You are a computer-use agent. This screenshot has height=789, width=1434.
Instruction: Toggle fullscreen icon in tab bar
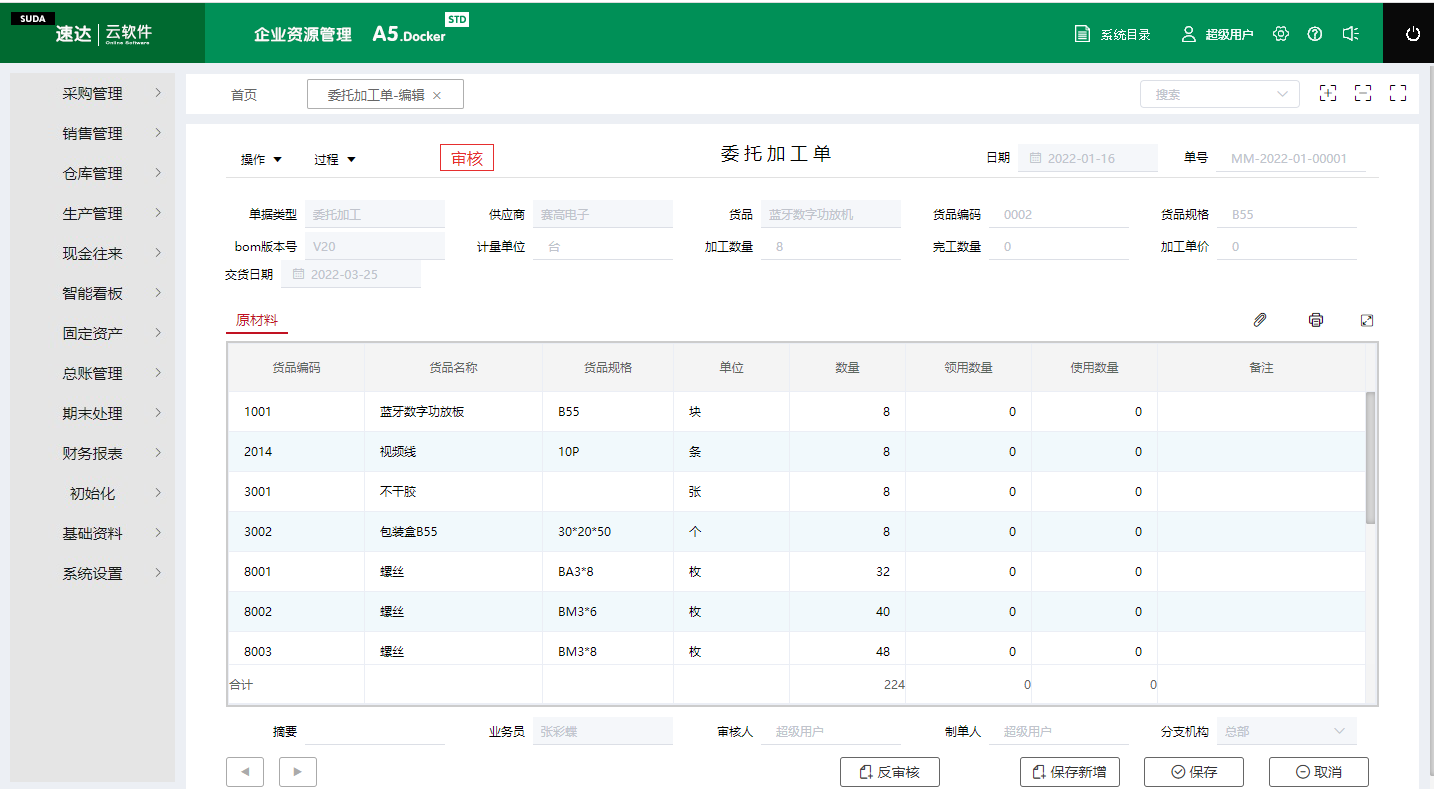[x=1398, y=93]
